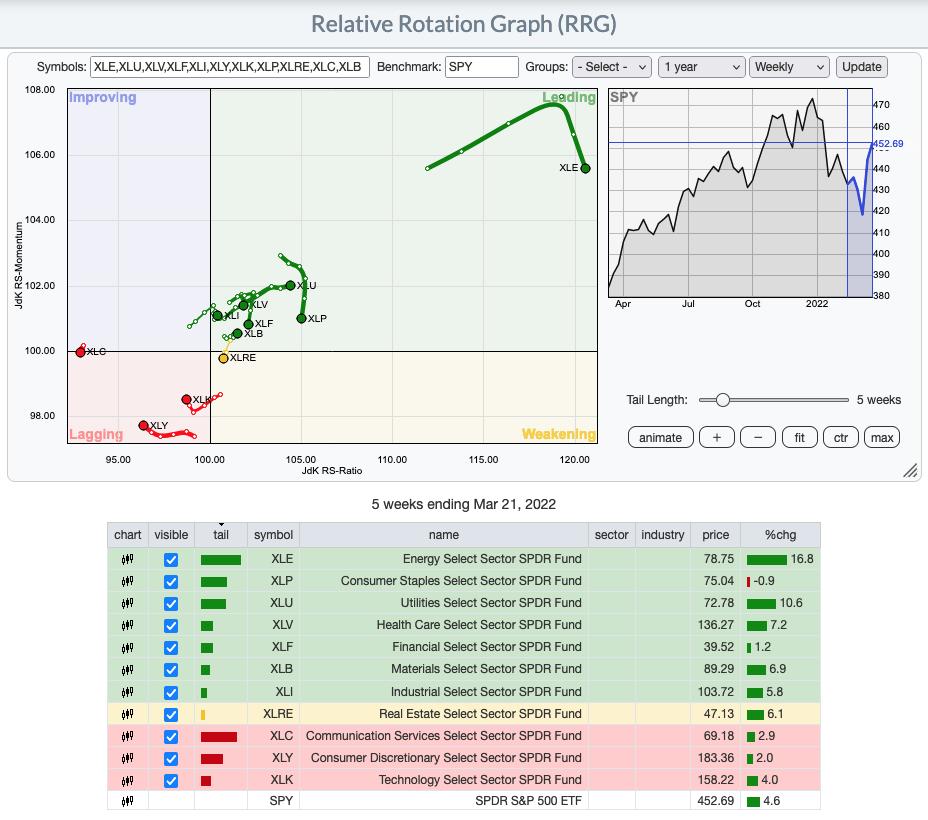This screenshot has height=820, width=928.
Task: Click the XLE green tail bar
Action: 221,560
